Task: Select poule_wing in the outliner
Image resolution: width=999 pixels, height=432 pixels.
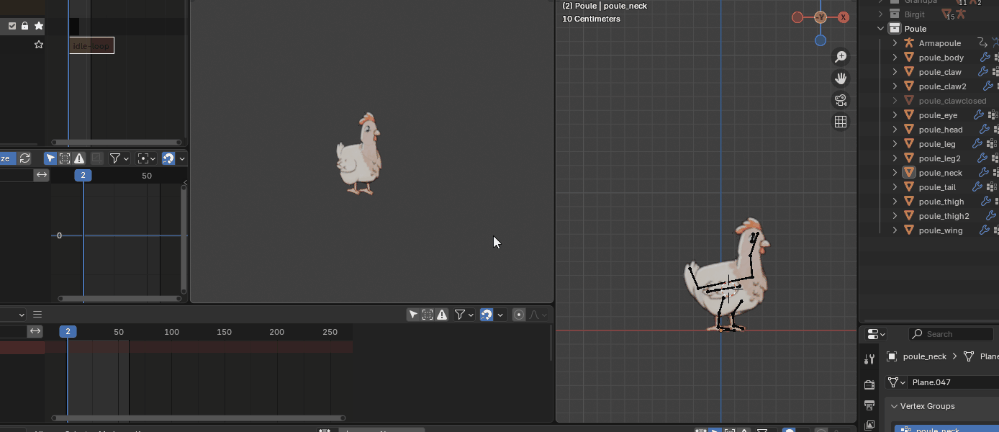Action: 940,230
